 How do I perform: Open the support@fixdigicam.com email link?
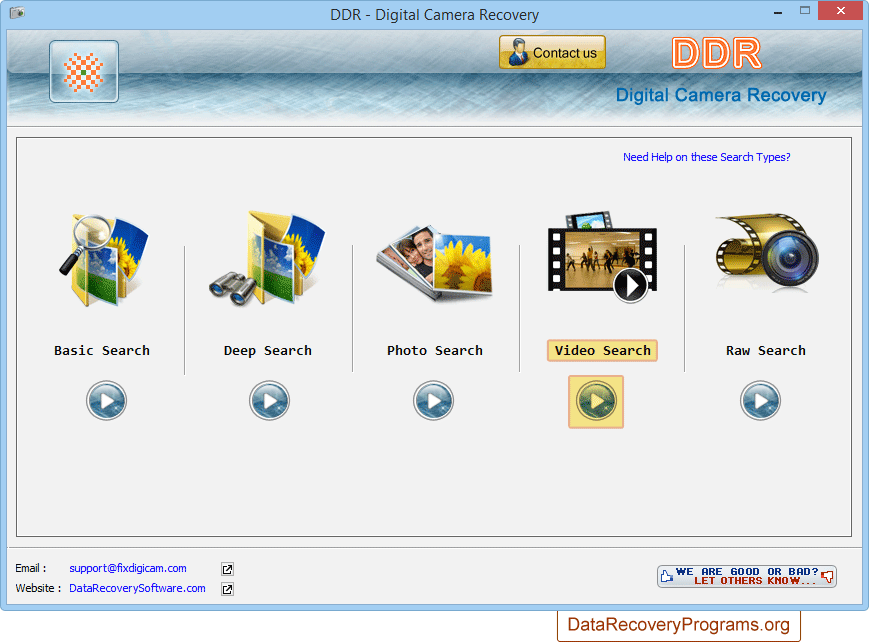(x=128, y=568)
